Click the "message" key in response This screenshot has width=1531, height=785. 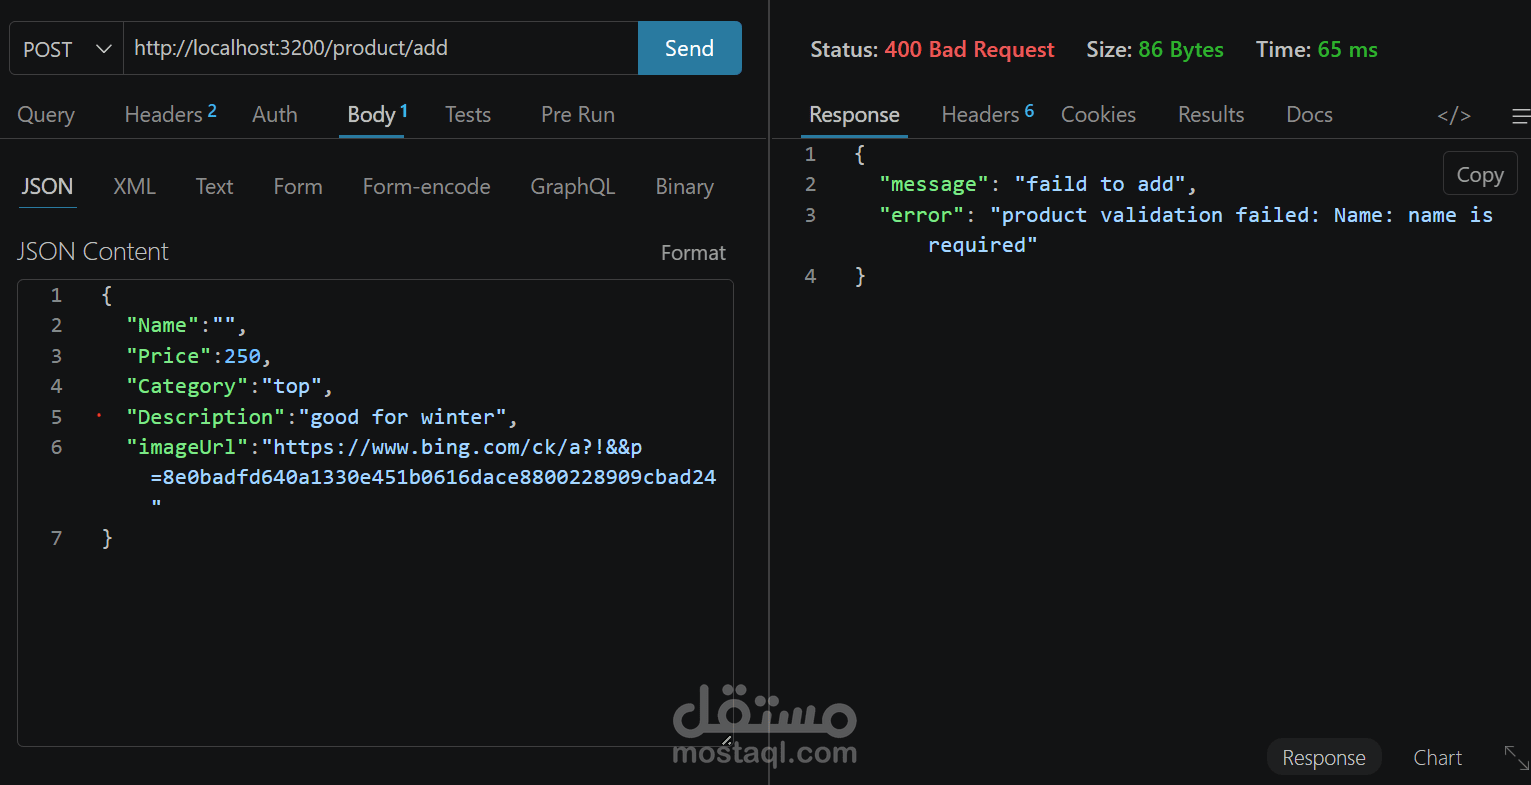[x=934, y=184]
